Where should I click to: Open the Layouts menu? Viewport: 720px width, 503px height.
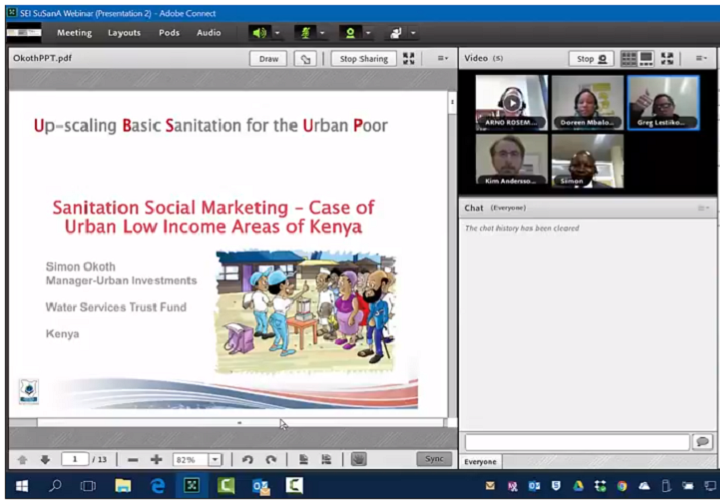124,33
